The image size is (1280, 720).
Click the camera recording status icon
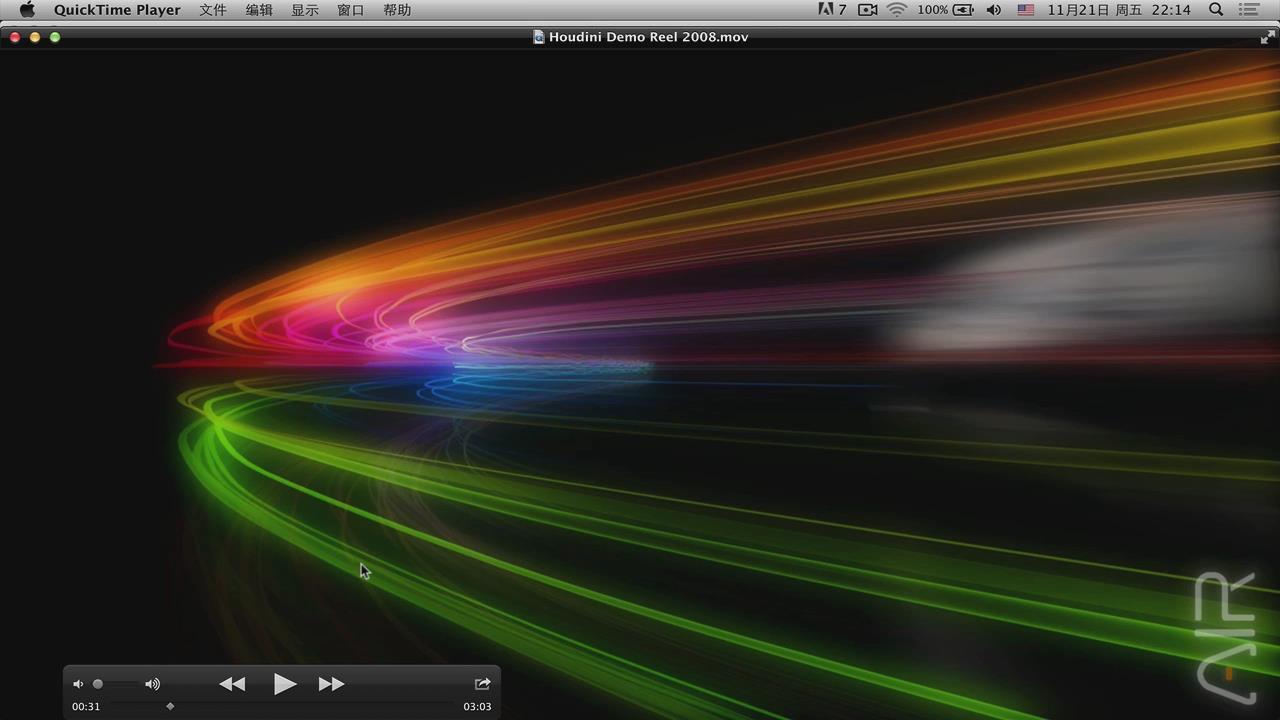pos(867,10)
